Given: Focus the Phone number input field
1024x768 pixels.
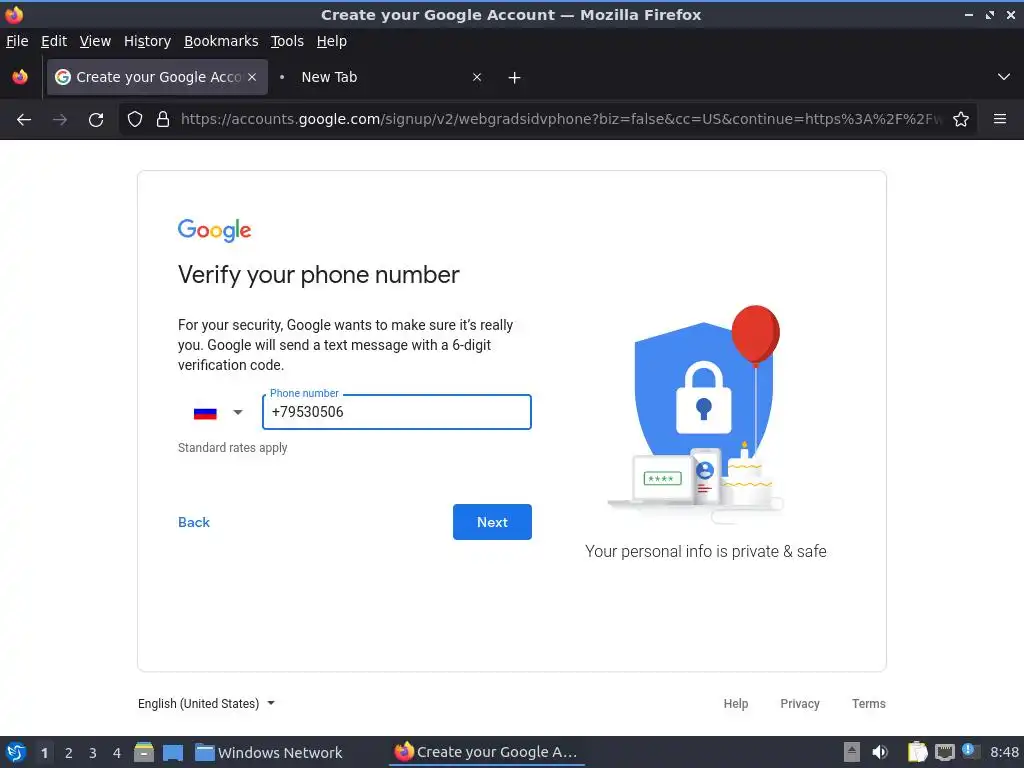Looking at the screenshot, I should (396, 412).
